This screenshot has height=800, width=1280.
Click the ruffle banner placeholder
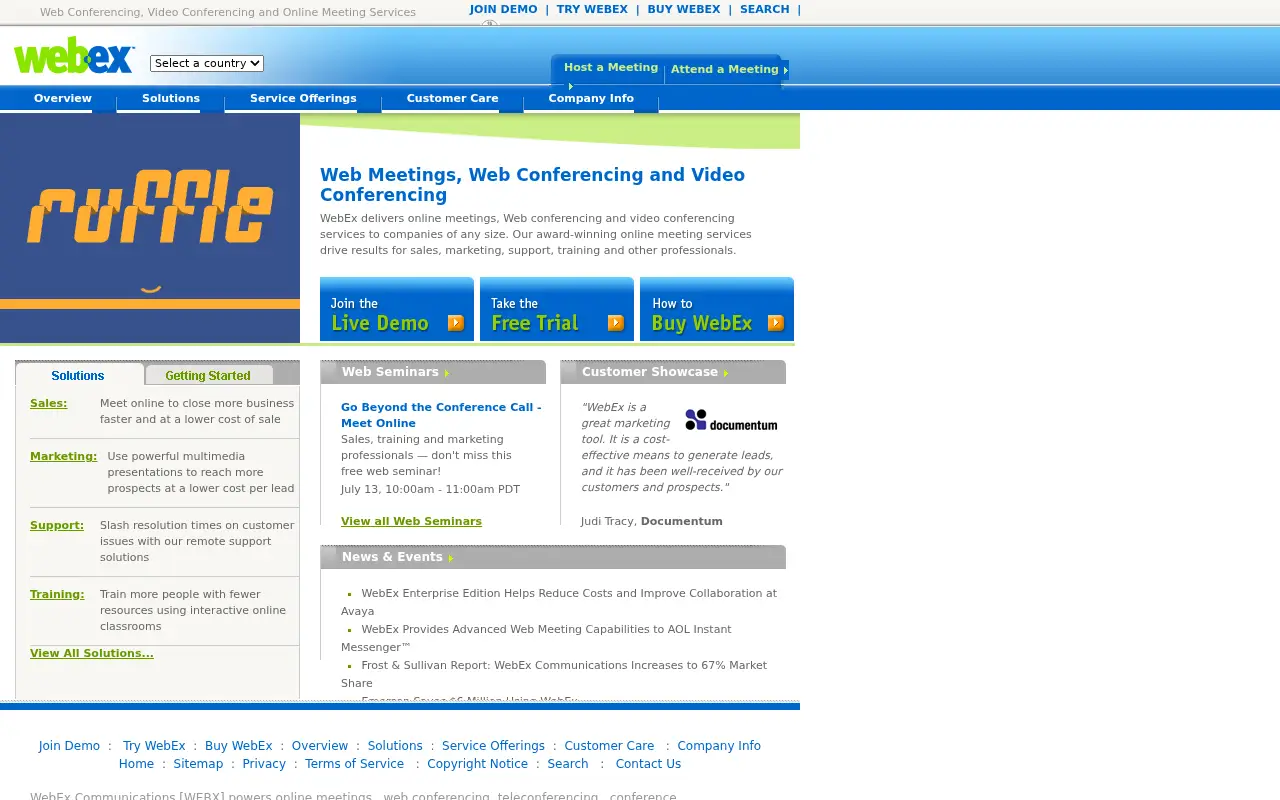(x=150, y=228)
